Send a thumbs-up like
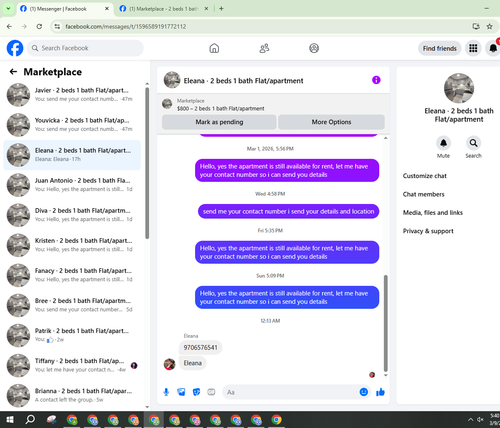The image size is (500, 428). [x=380, y=392]
